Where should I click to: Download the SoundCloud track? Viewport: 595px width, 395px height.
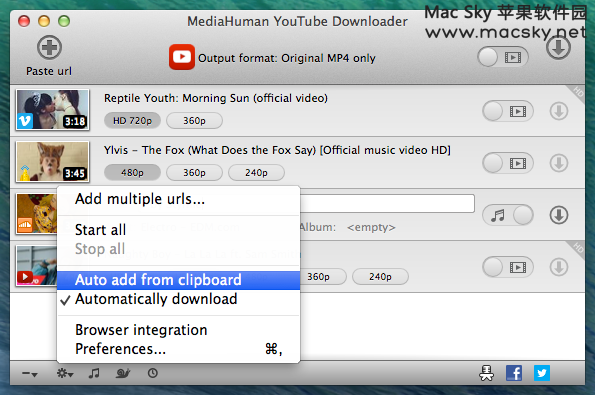coord(559,215)
